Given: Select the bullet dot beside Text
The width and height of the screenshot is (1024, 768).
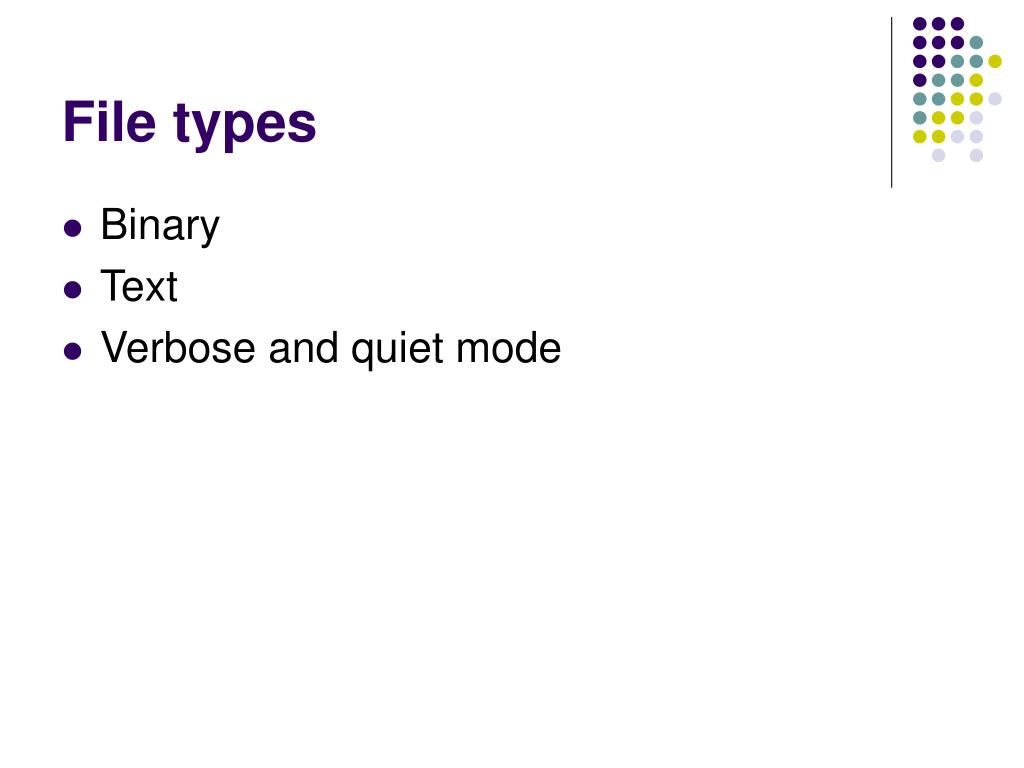Looking at the screenshot, I should coord(72,289).
